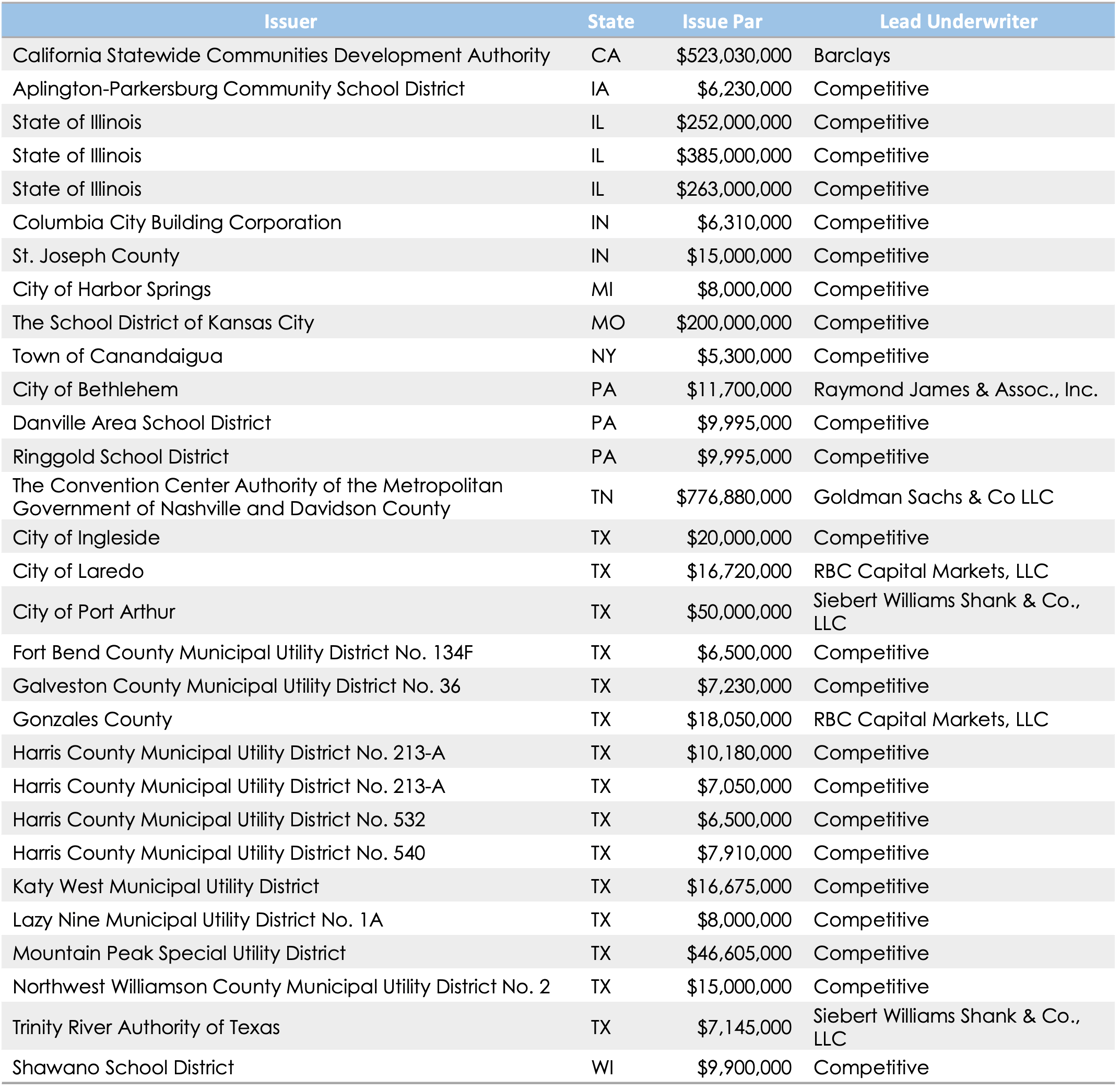Click the NY state cell

pyautogui.click(x=603, y=356)
